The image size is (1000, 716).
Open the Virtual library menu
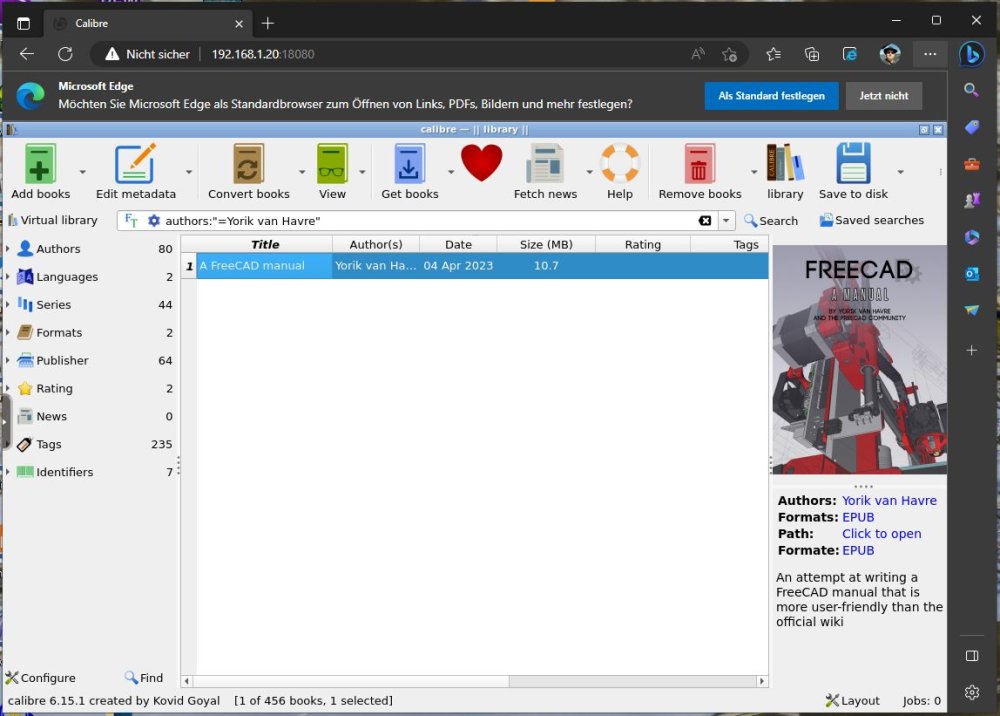point(53,220)
